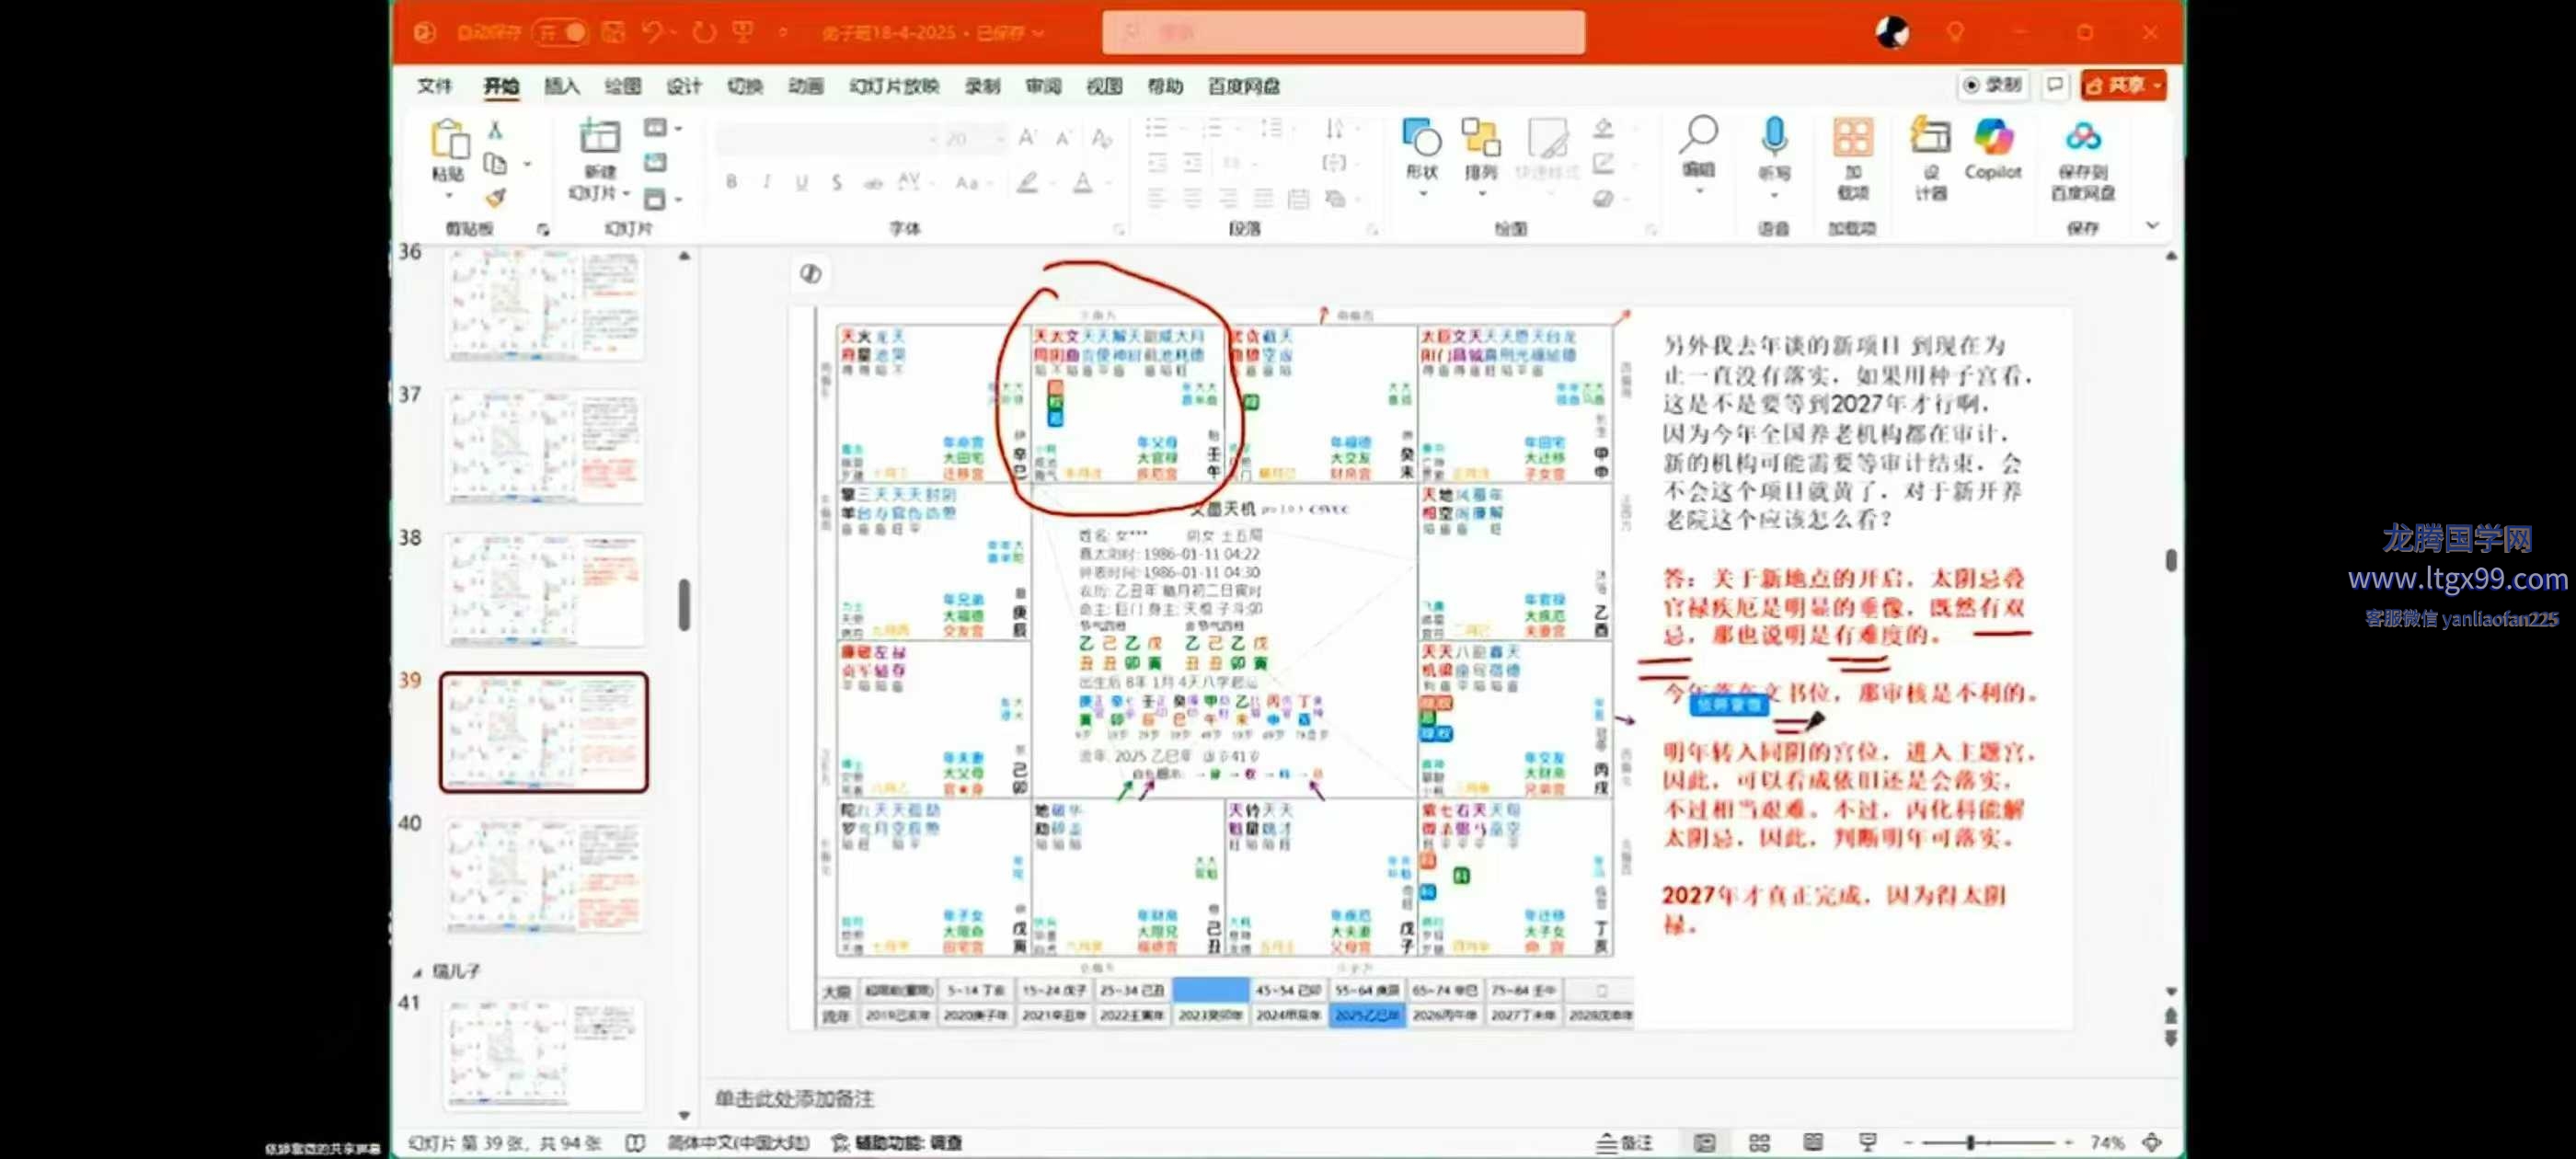Click the Cut scissors icon
Screen dimensions: 2576x1159
(495, 129)
